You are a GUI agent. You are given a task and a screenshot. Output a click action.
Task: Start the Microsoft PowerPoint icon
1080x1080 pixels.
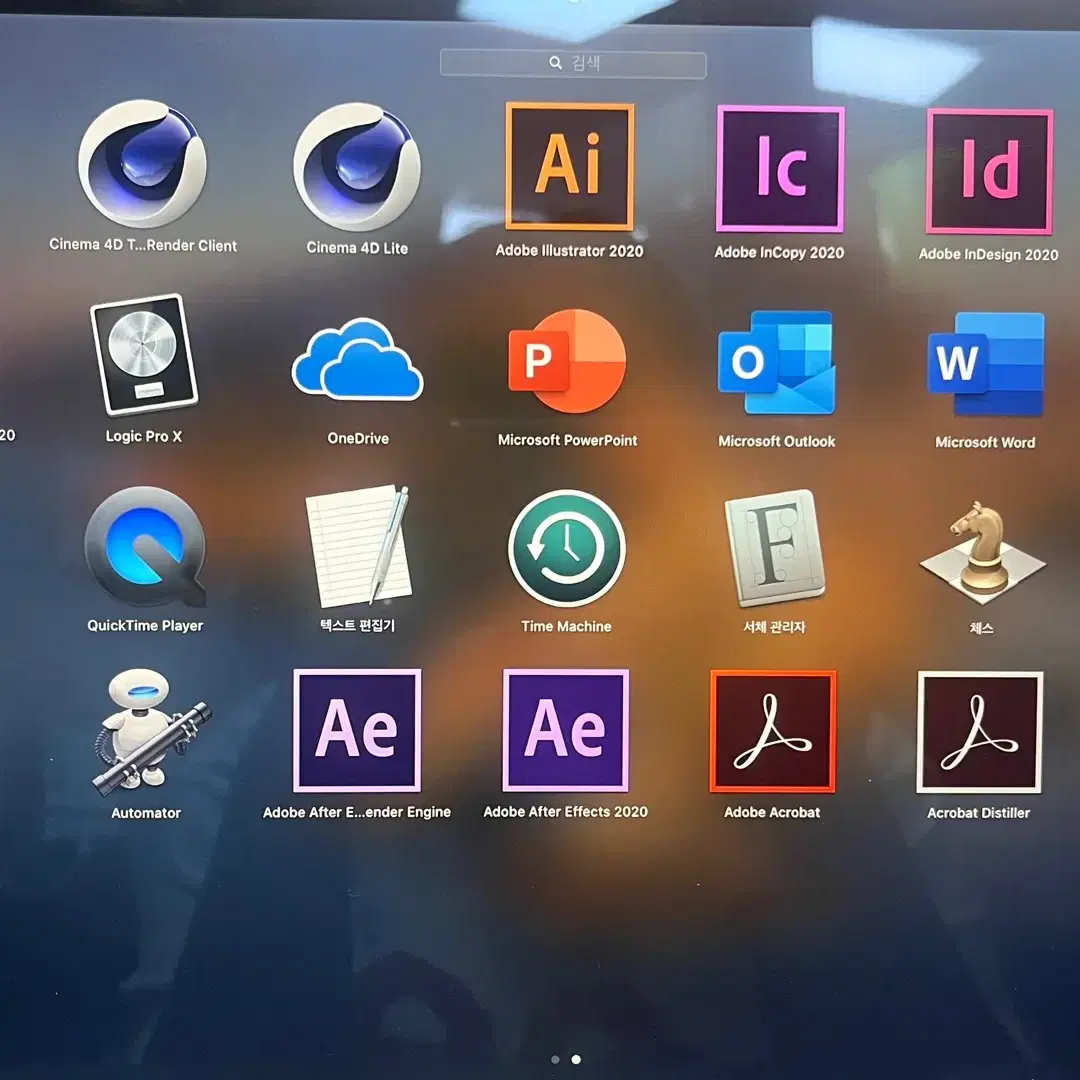pos(568,361)
